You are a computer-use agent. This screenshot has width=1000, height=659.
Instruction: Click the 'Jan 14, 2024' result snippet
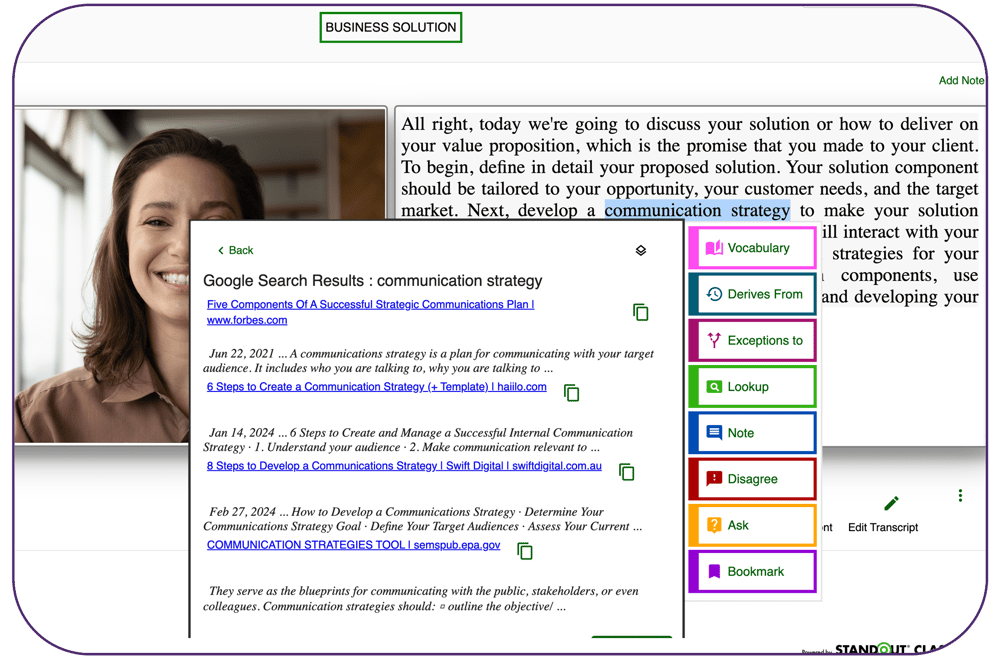pos(418,440)
